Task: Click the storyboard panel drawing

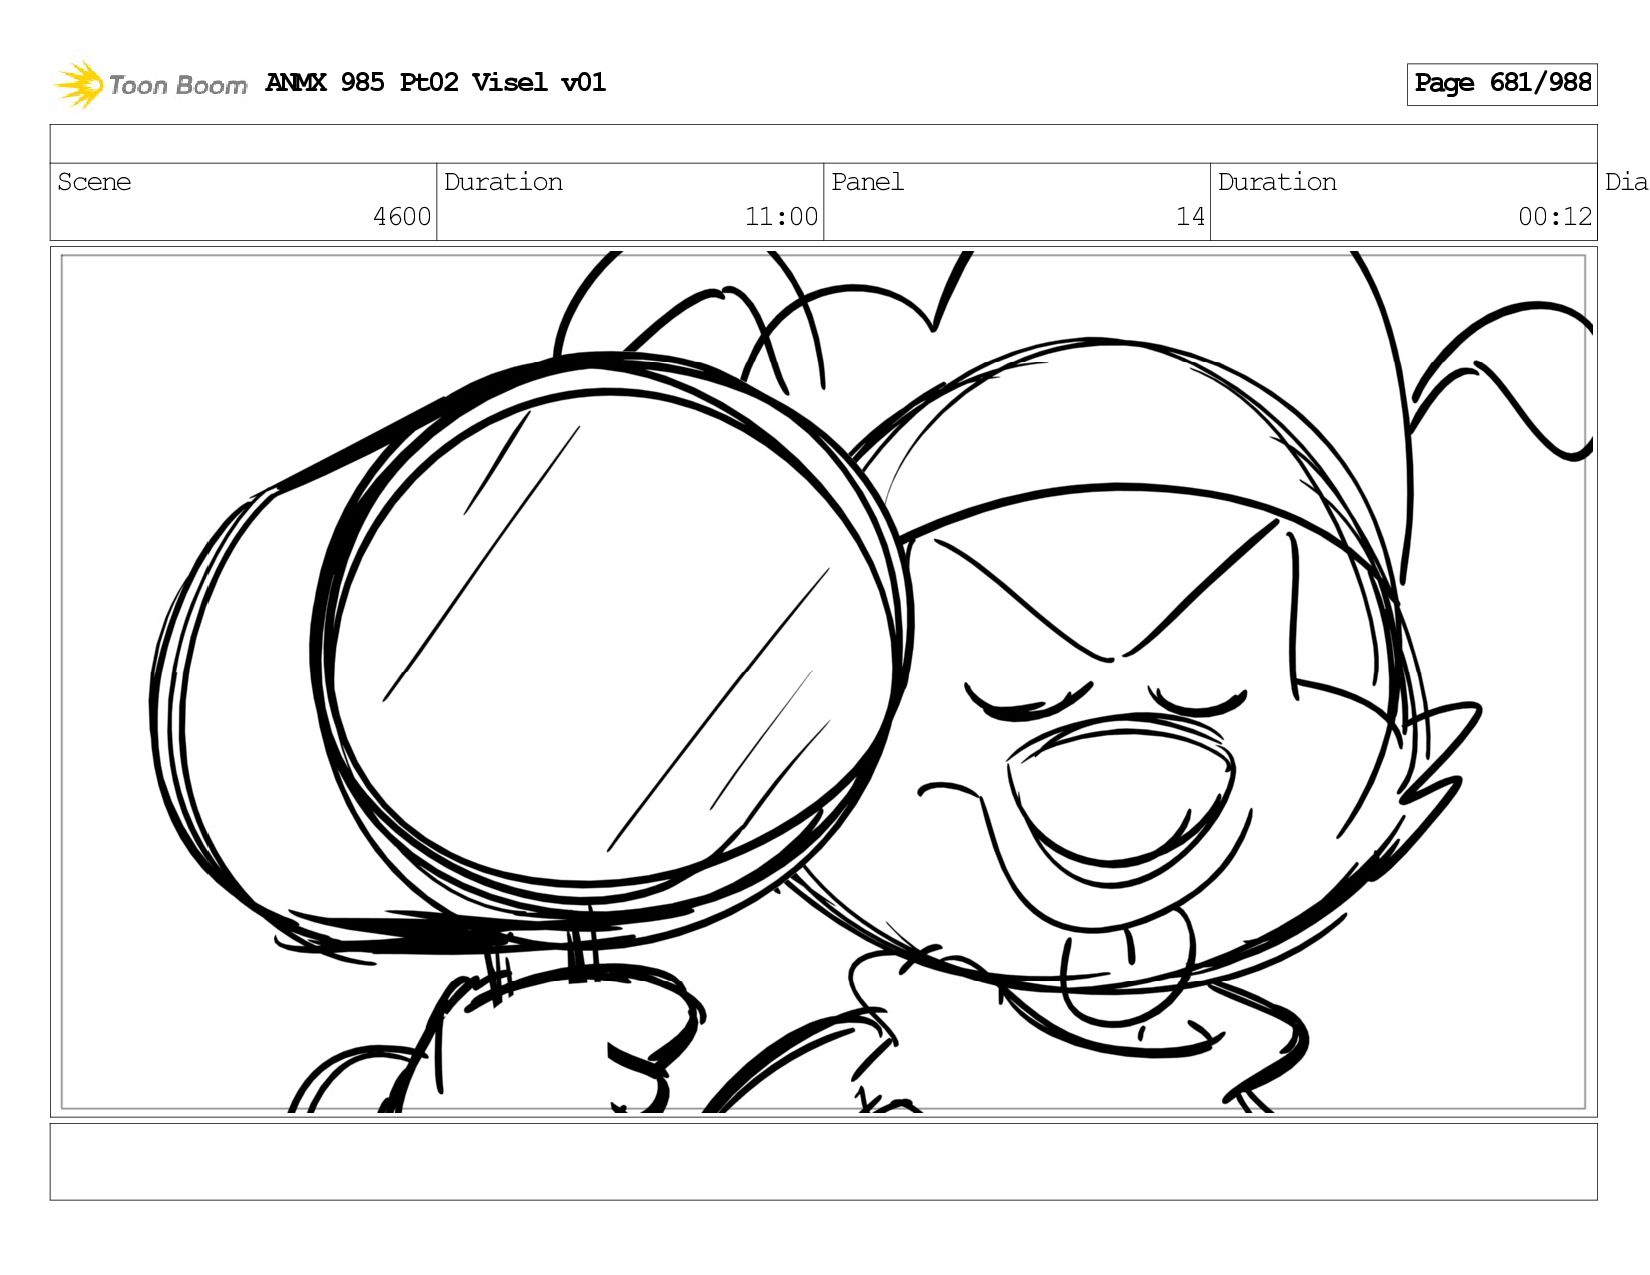Action: pos(823,682)
